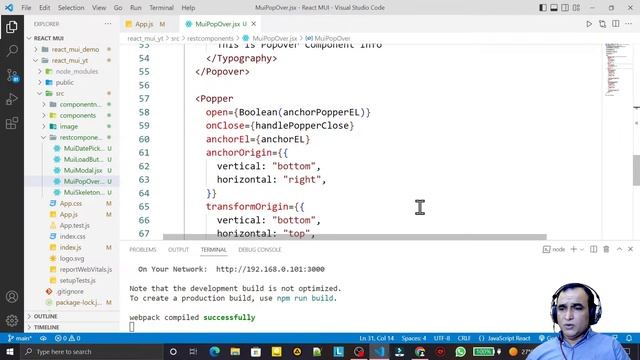Switch to the DEBUG CONSOLE tab
640x360 pixels.
(260, 249)
